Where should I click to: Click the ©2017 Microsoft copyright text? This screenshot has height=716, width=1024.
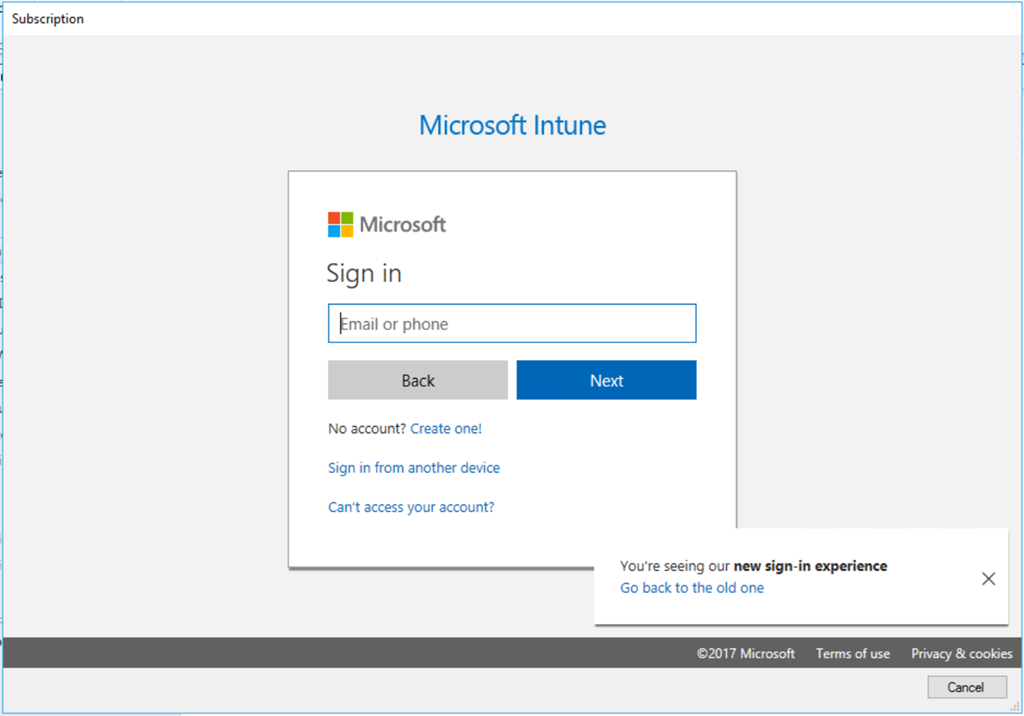[746, 654]
